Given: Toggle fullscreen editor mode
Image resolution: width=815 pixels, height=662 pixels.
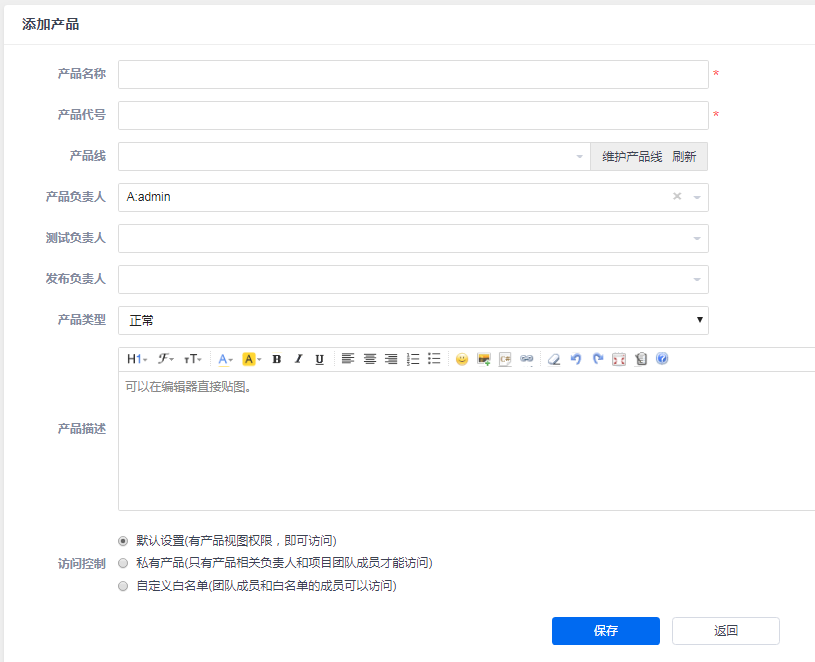Looking at the screenshot, I should point(619,359).
